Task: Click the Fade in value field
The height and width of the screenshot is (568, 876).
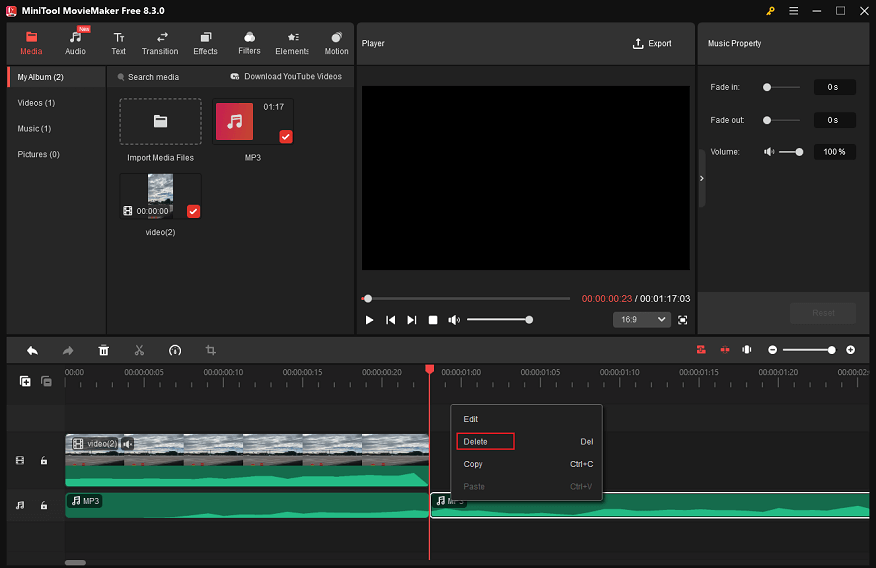Action: click(834, 87)
